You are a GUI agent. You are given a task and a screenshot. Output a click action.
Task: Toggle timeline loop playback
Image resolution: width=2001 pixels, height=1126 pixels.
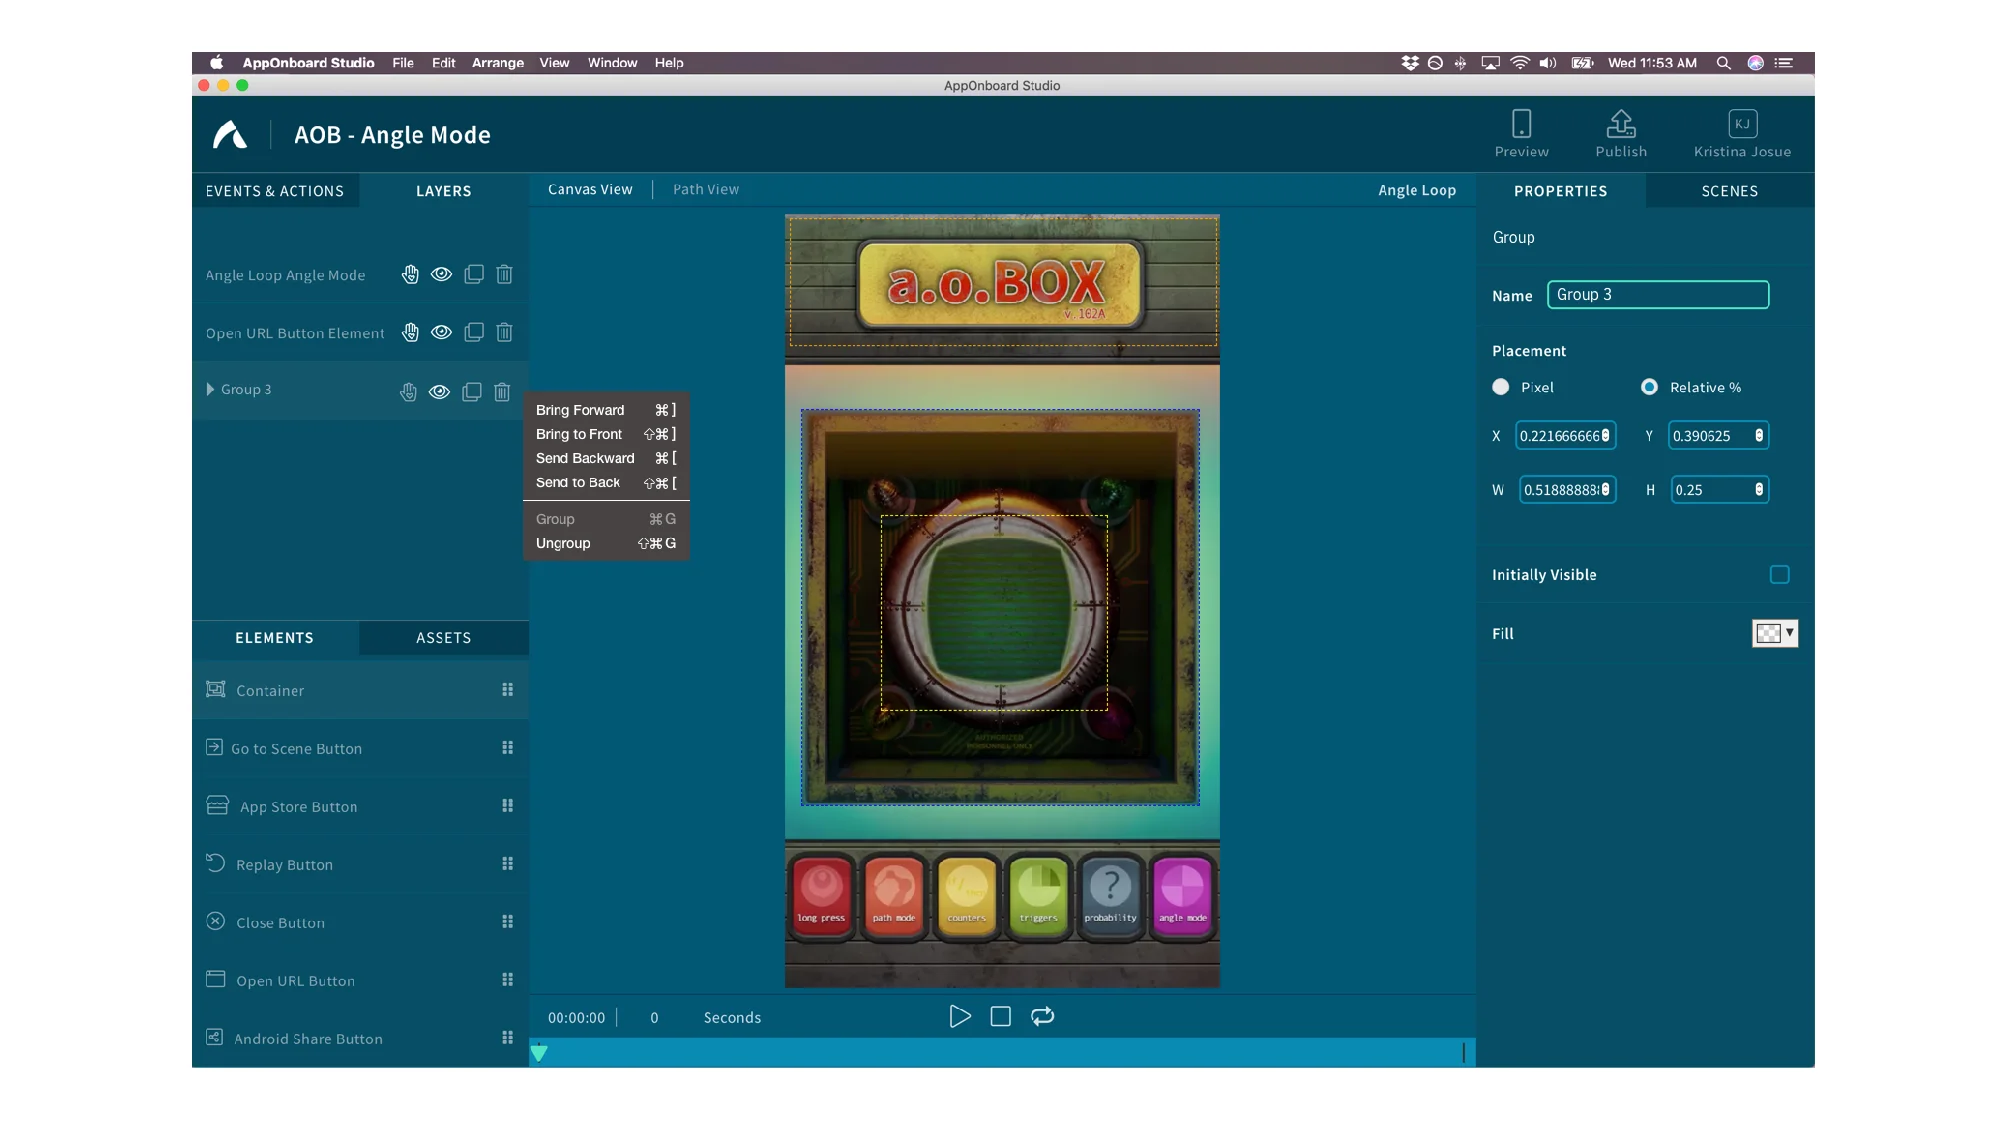click(1042, 1017)
